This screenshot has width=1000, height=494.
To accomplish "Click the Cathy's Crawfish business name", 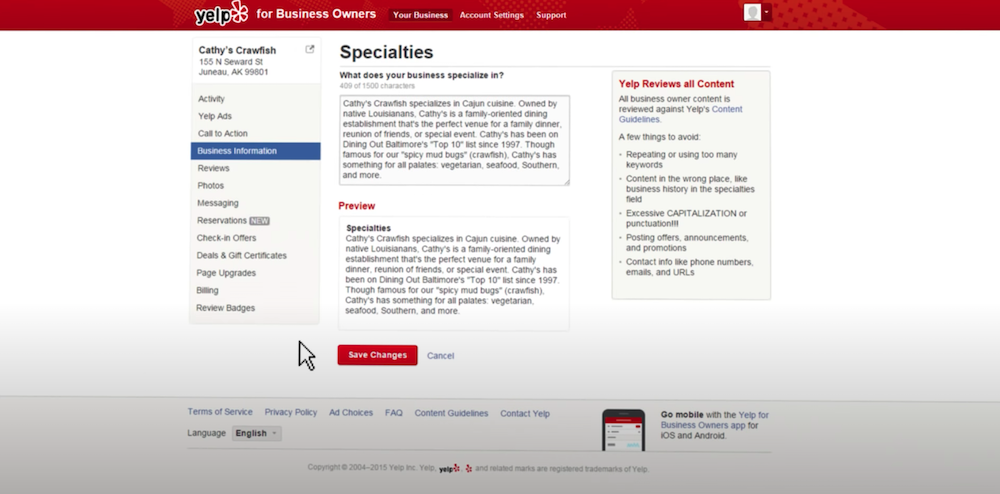I will pos(237,50).
